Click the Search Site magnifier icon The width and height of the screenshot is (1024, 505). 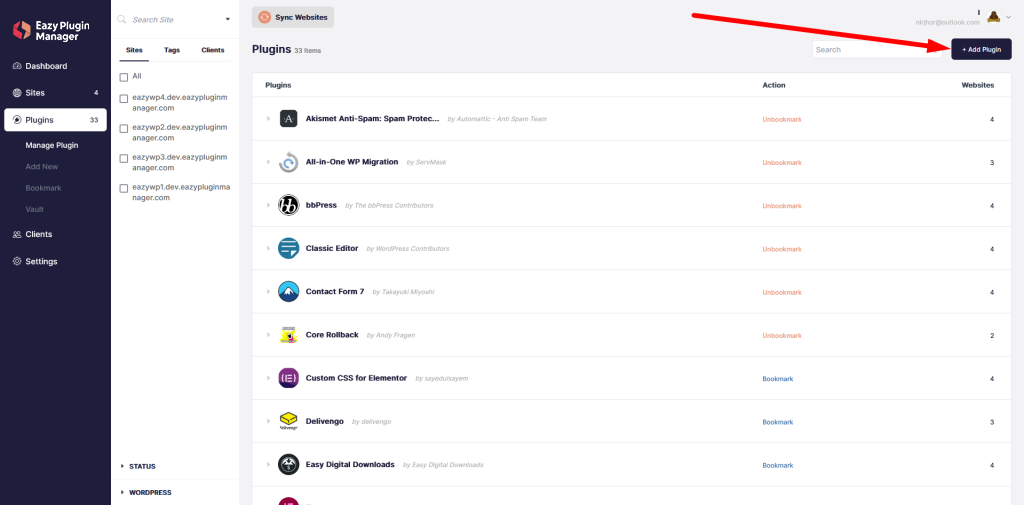[x=121, y=20]
